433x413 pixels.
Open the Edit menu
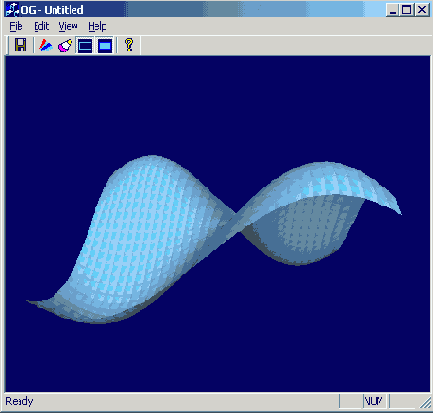coord(42,26)
